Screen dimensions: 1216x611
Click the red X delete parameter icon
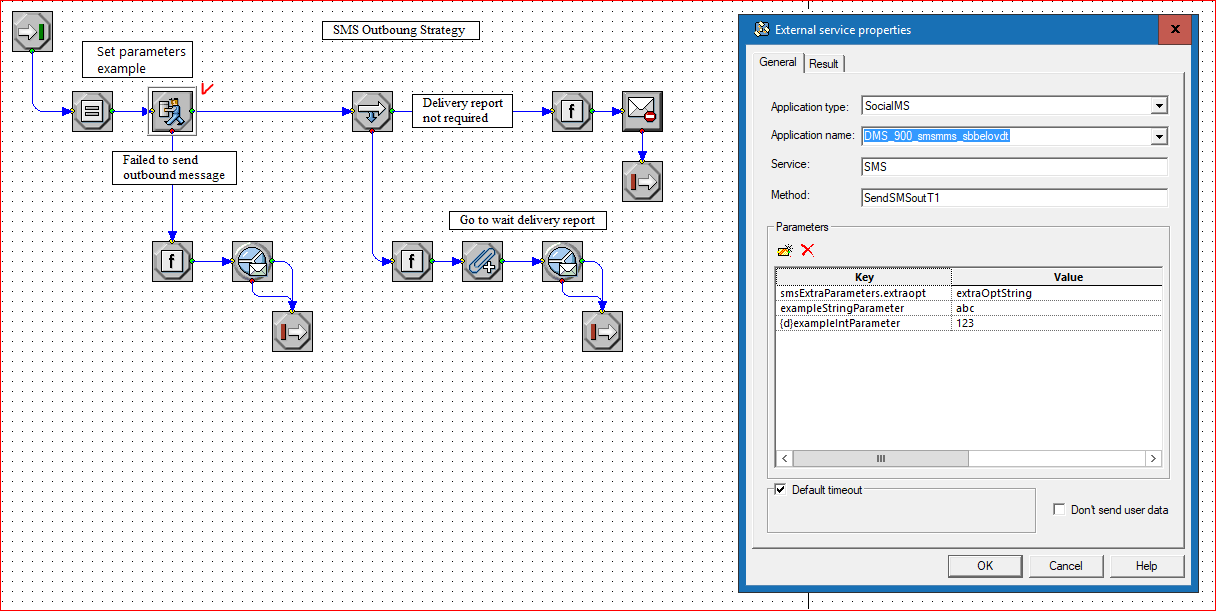[x=808, y=250]
